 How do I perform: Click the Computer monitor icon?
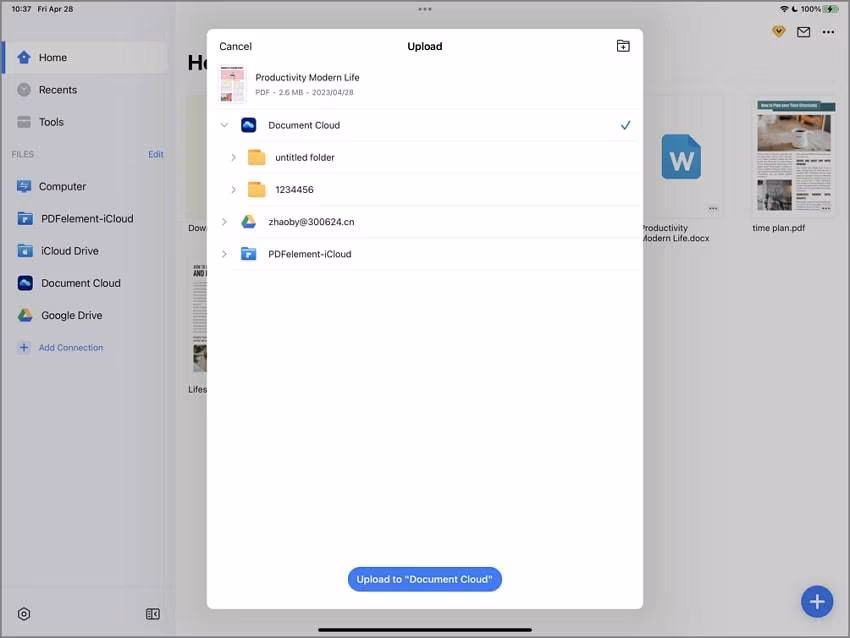(x=24, y=186)
